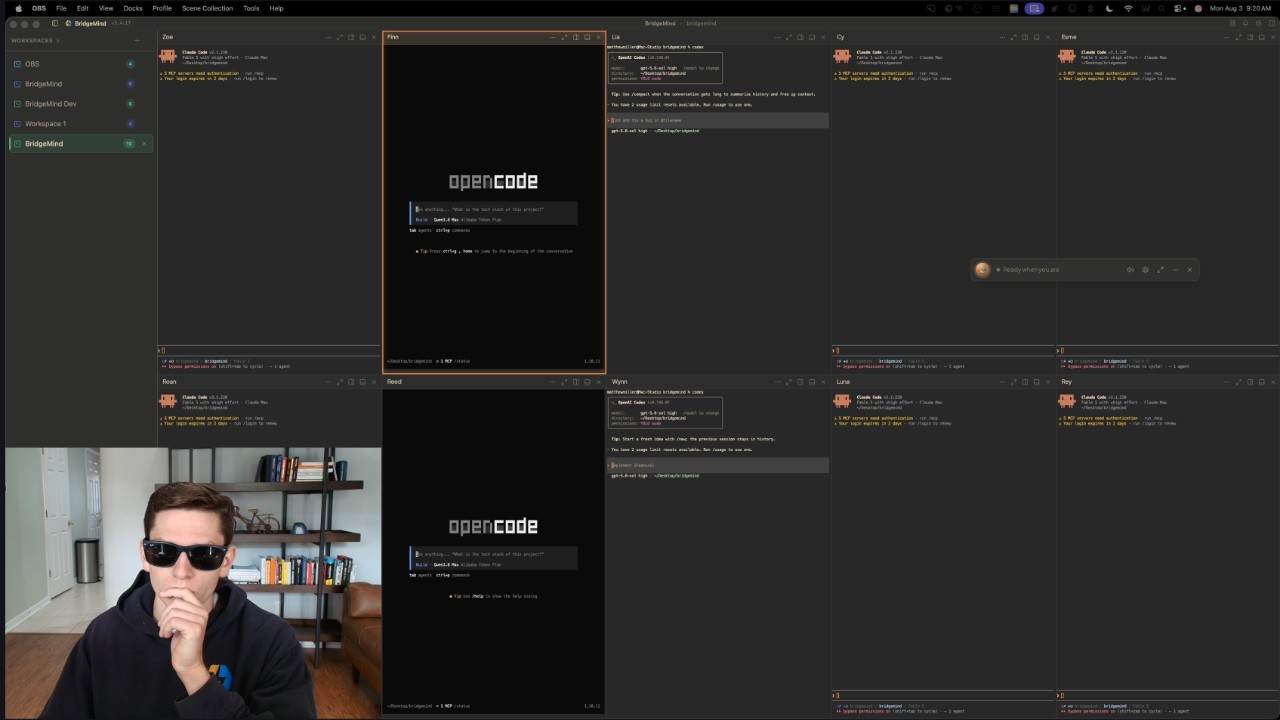This screenshot has height=720, width=1280.
Task: Focus the Lia codex prompt field
Action: point(718,120)
